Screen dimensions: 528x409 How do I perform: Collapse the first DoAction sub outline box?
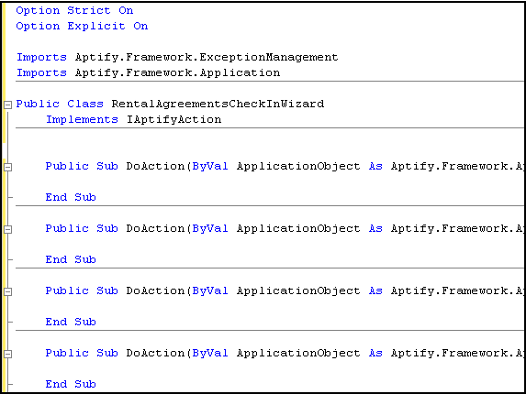[x=8, y=167]
